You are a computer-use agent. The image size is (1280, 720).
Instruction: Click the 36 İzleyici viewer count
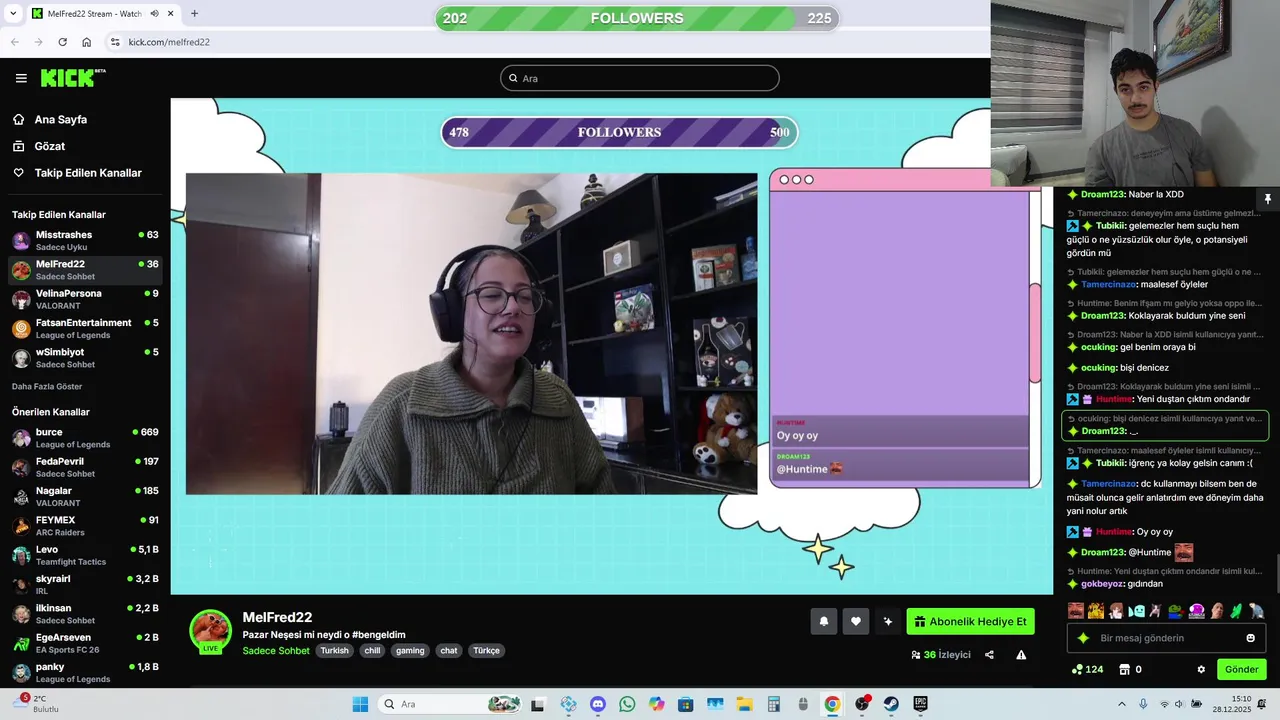[x=940, y=655]
